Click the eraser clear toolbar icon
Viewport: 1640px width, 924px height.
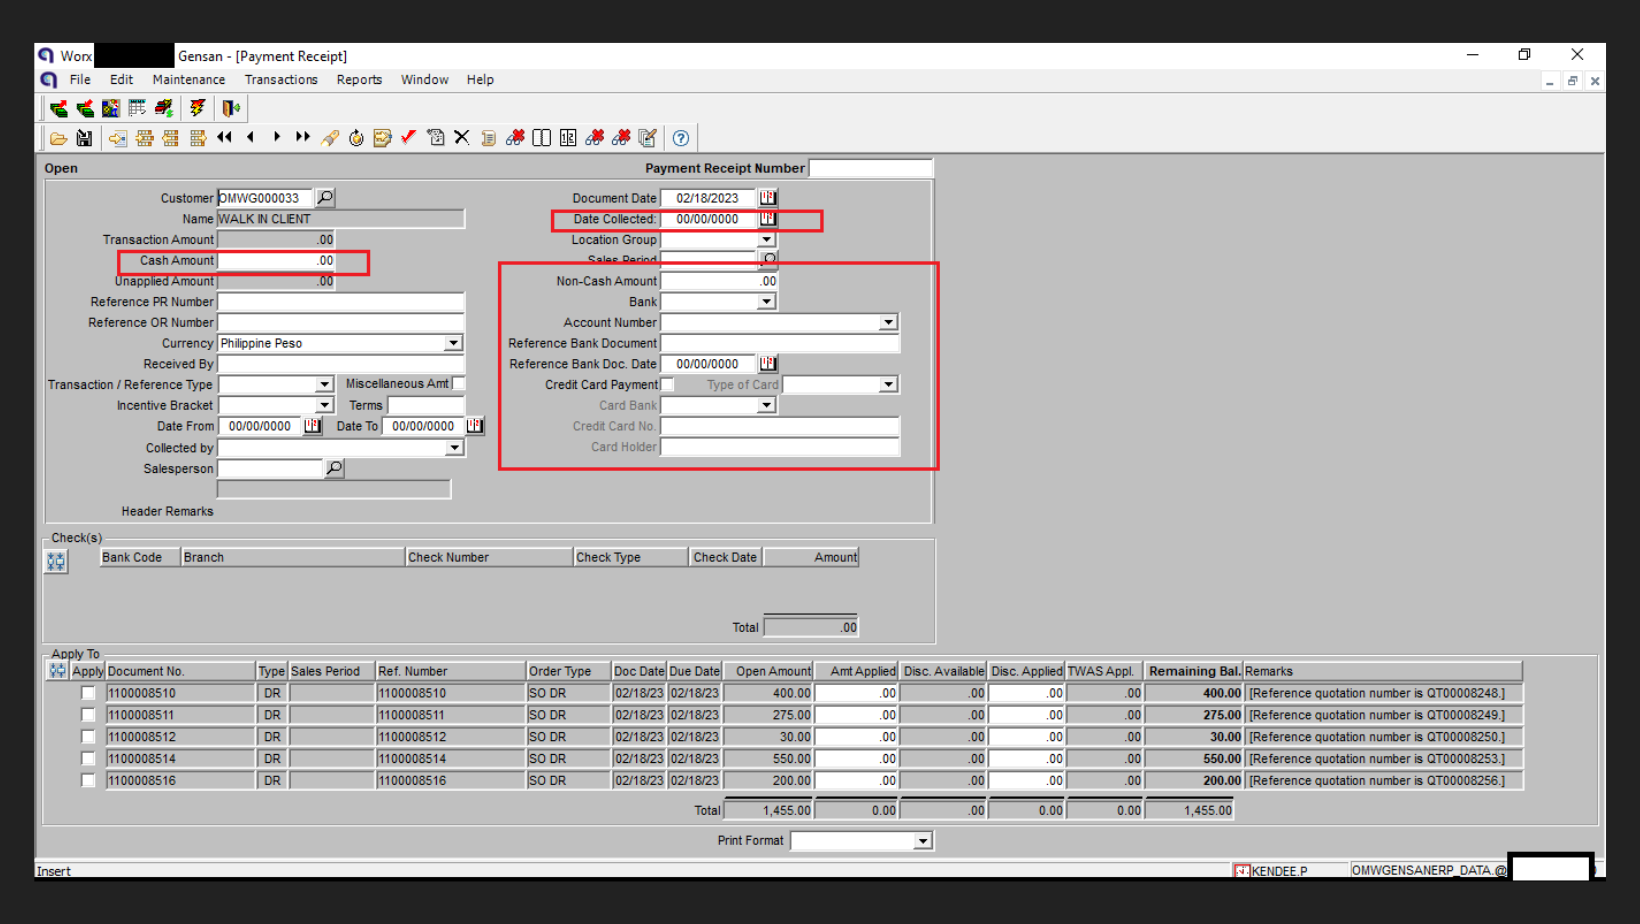click(x=329, y=138)
